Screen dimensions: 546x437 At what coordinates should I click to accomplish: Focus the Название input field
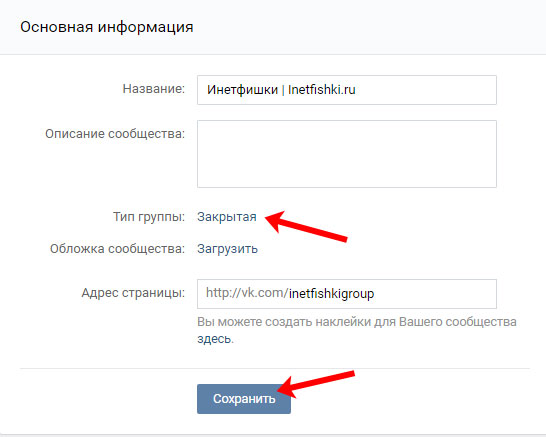point(347,90)
